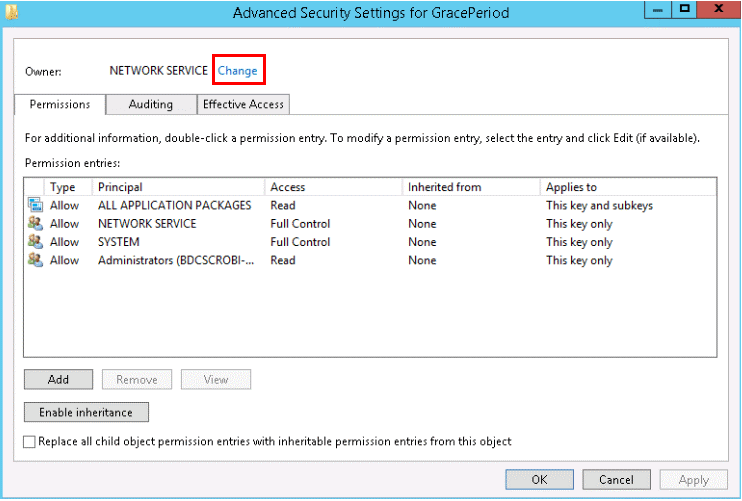Sort by Applies to column header

pyautogui.click(x=628, y=187)
